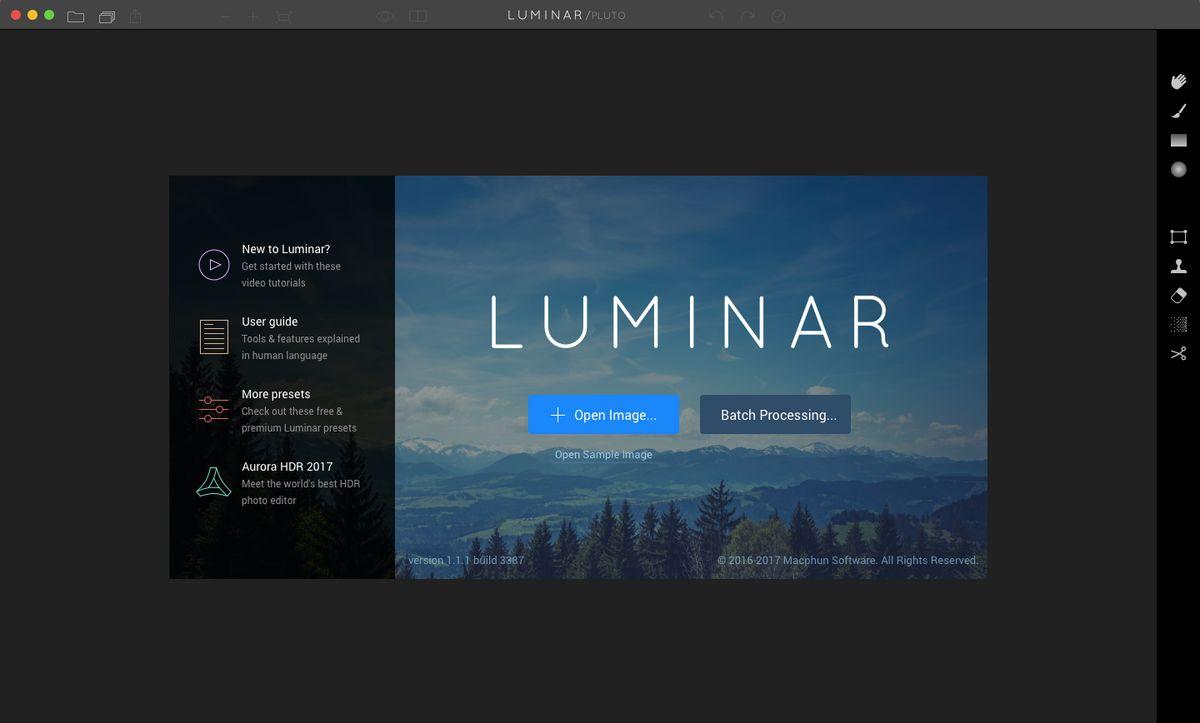Click the version 1.1.1 build 3387 text

tap(466, 561)
